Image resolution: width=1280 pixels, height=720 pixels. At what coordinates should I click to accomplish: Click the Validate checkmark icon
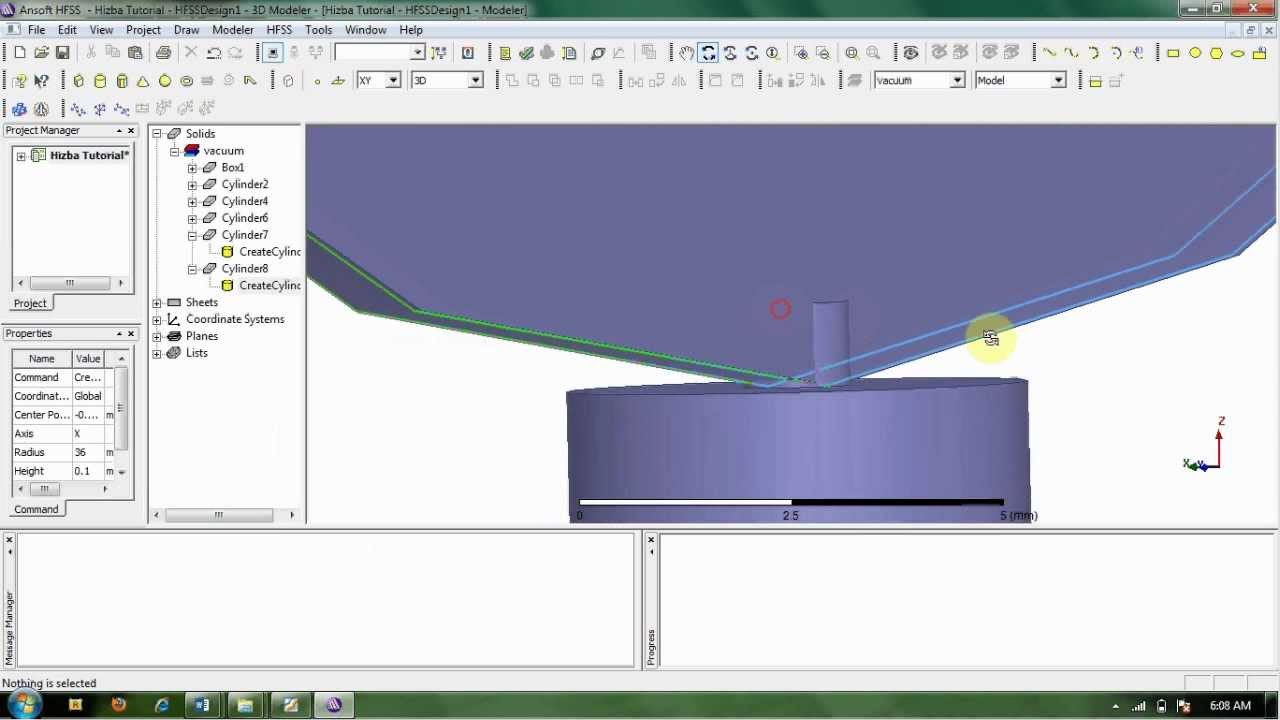(526, 53)
